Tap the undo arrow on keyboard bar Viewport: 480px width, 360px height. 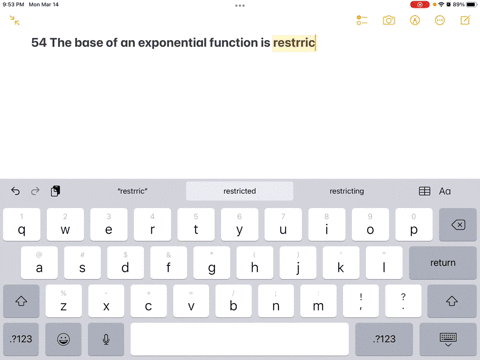click(x=16, y=191)
